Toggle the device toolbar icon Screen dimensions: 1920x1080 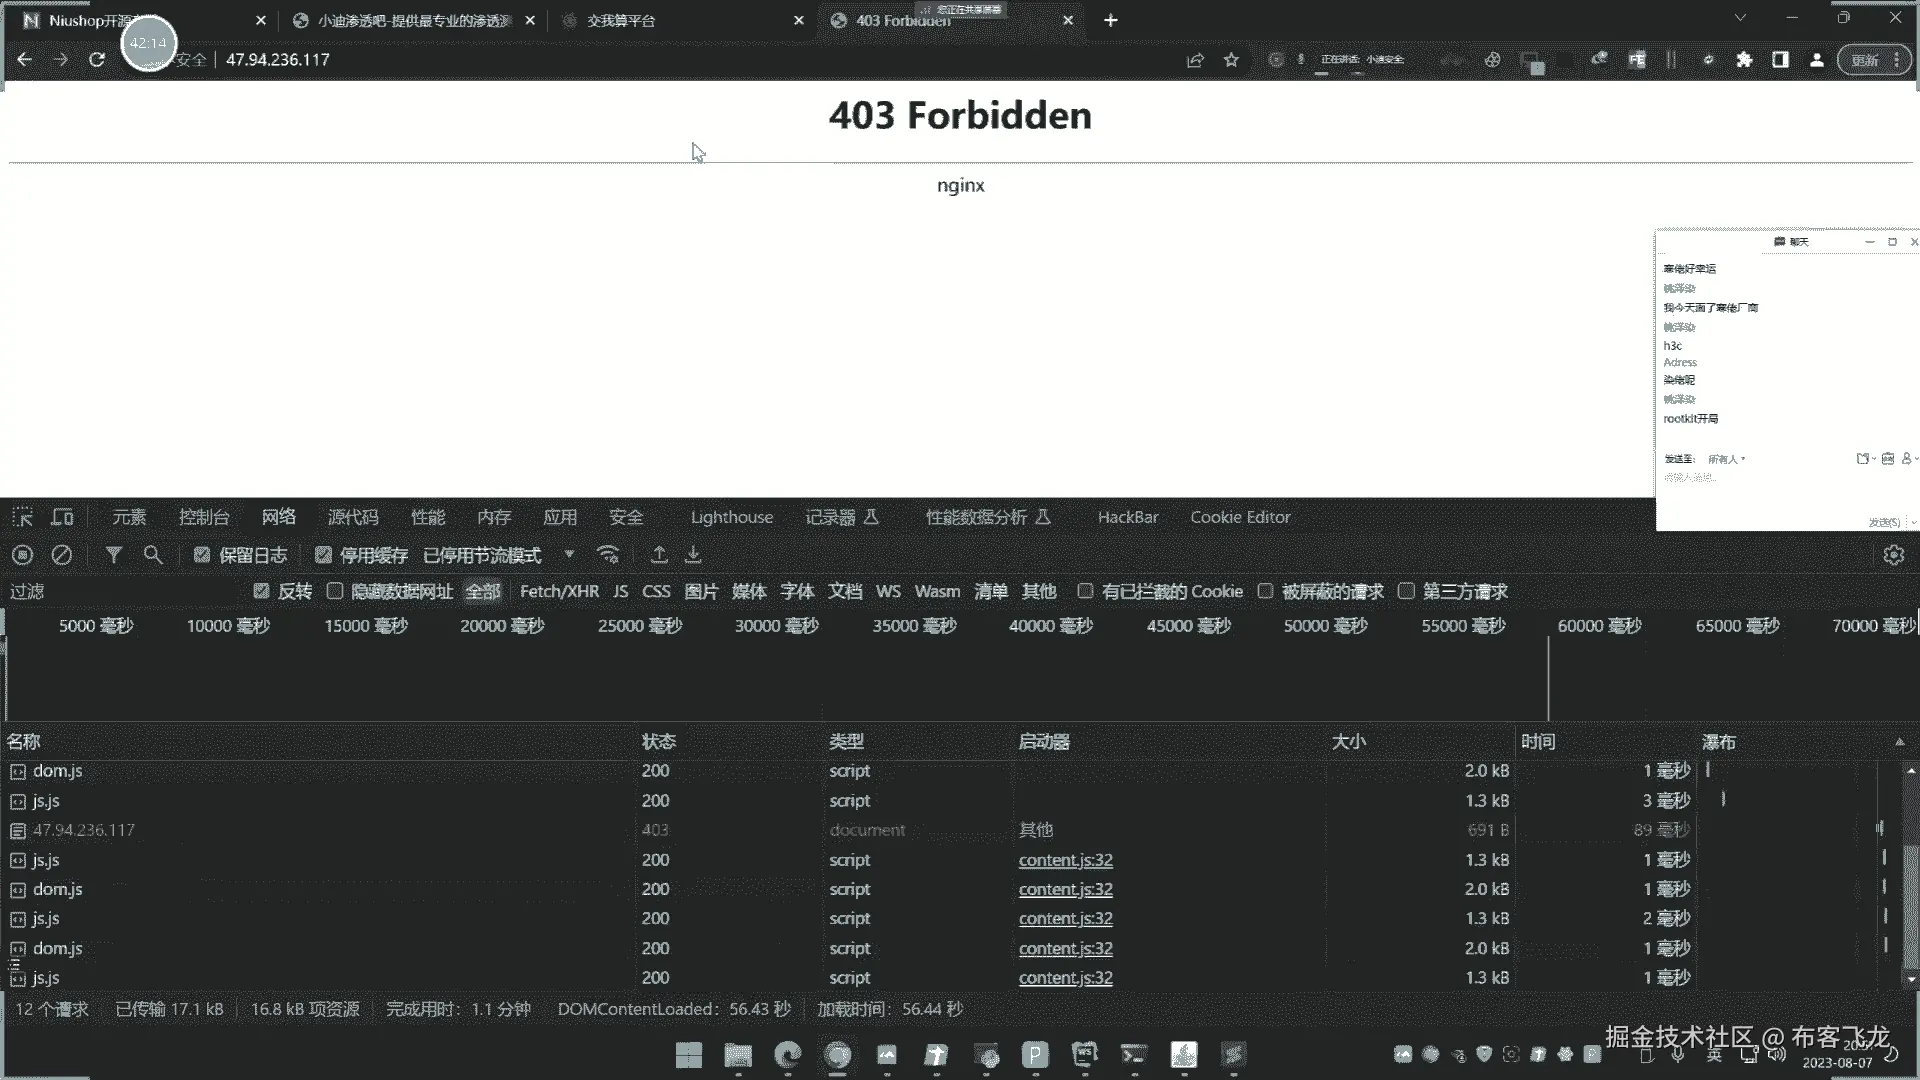(62, 517)
